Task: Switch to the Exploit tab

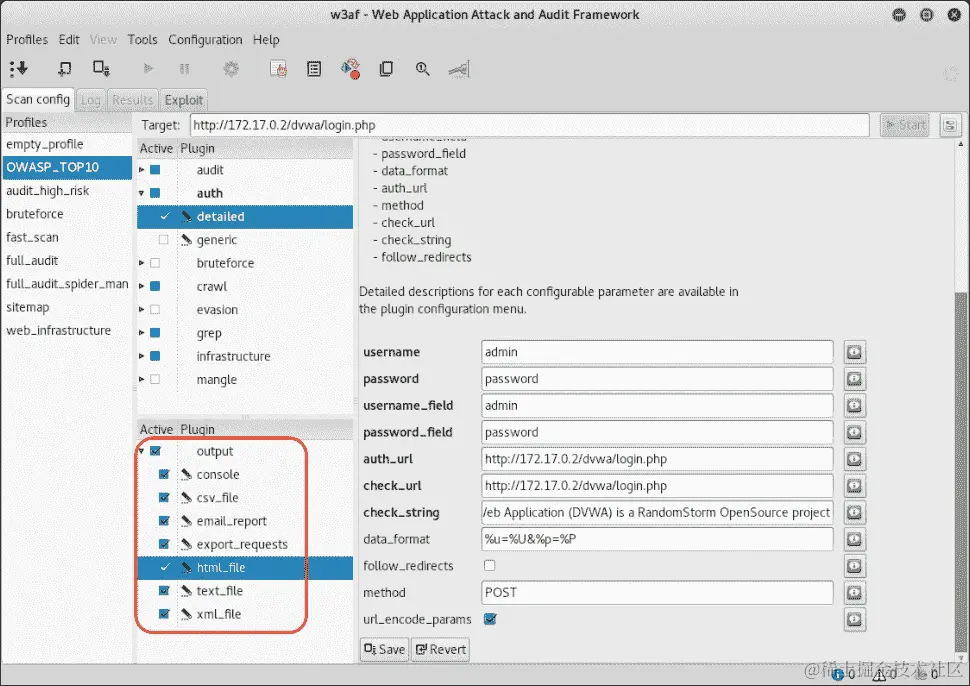Action: [x=184, y=100]
